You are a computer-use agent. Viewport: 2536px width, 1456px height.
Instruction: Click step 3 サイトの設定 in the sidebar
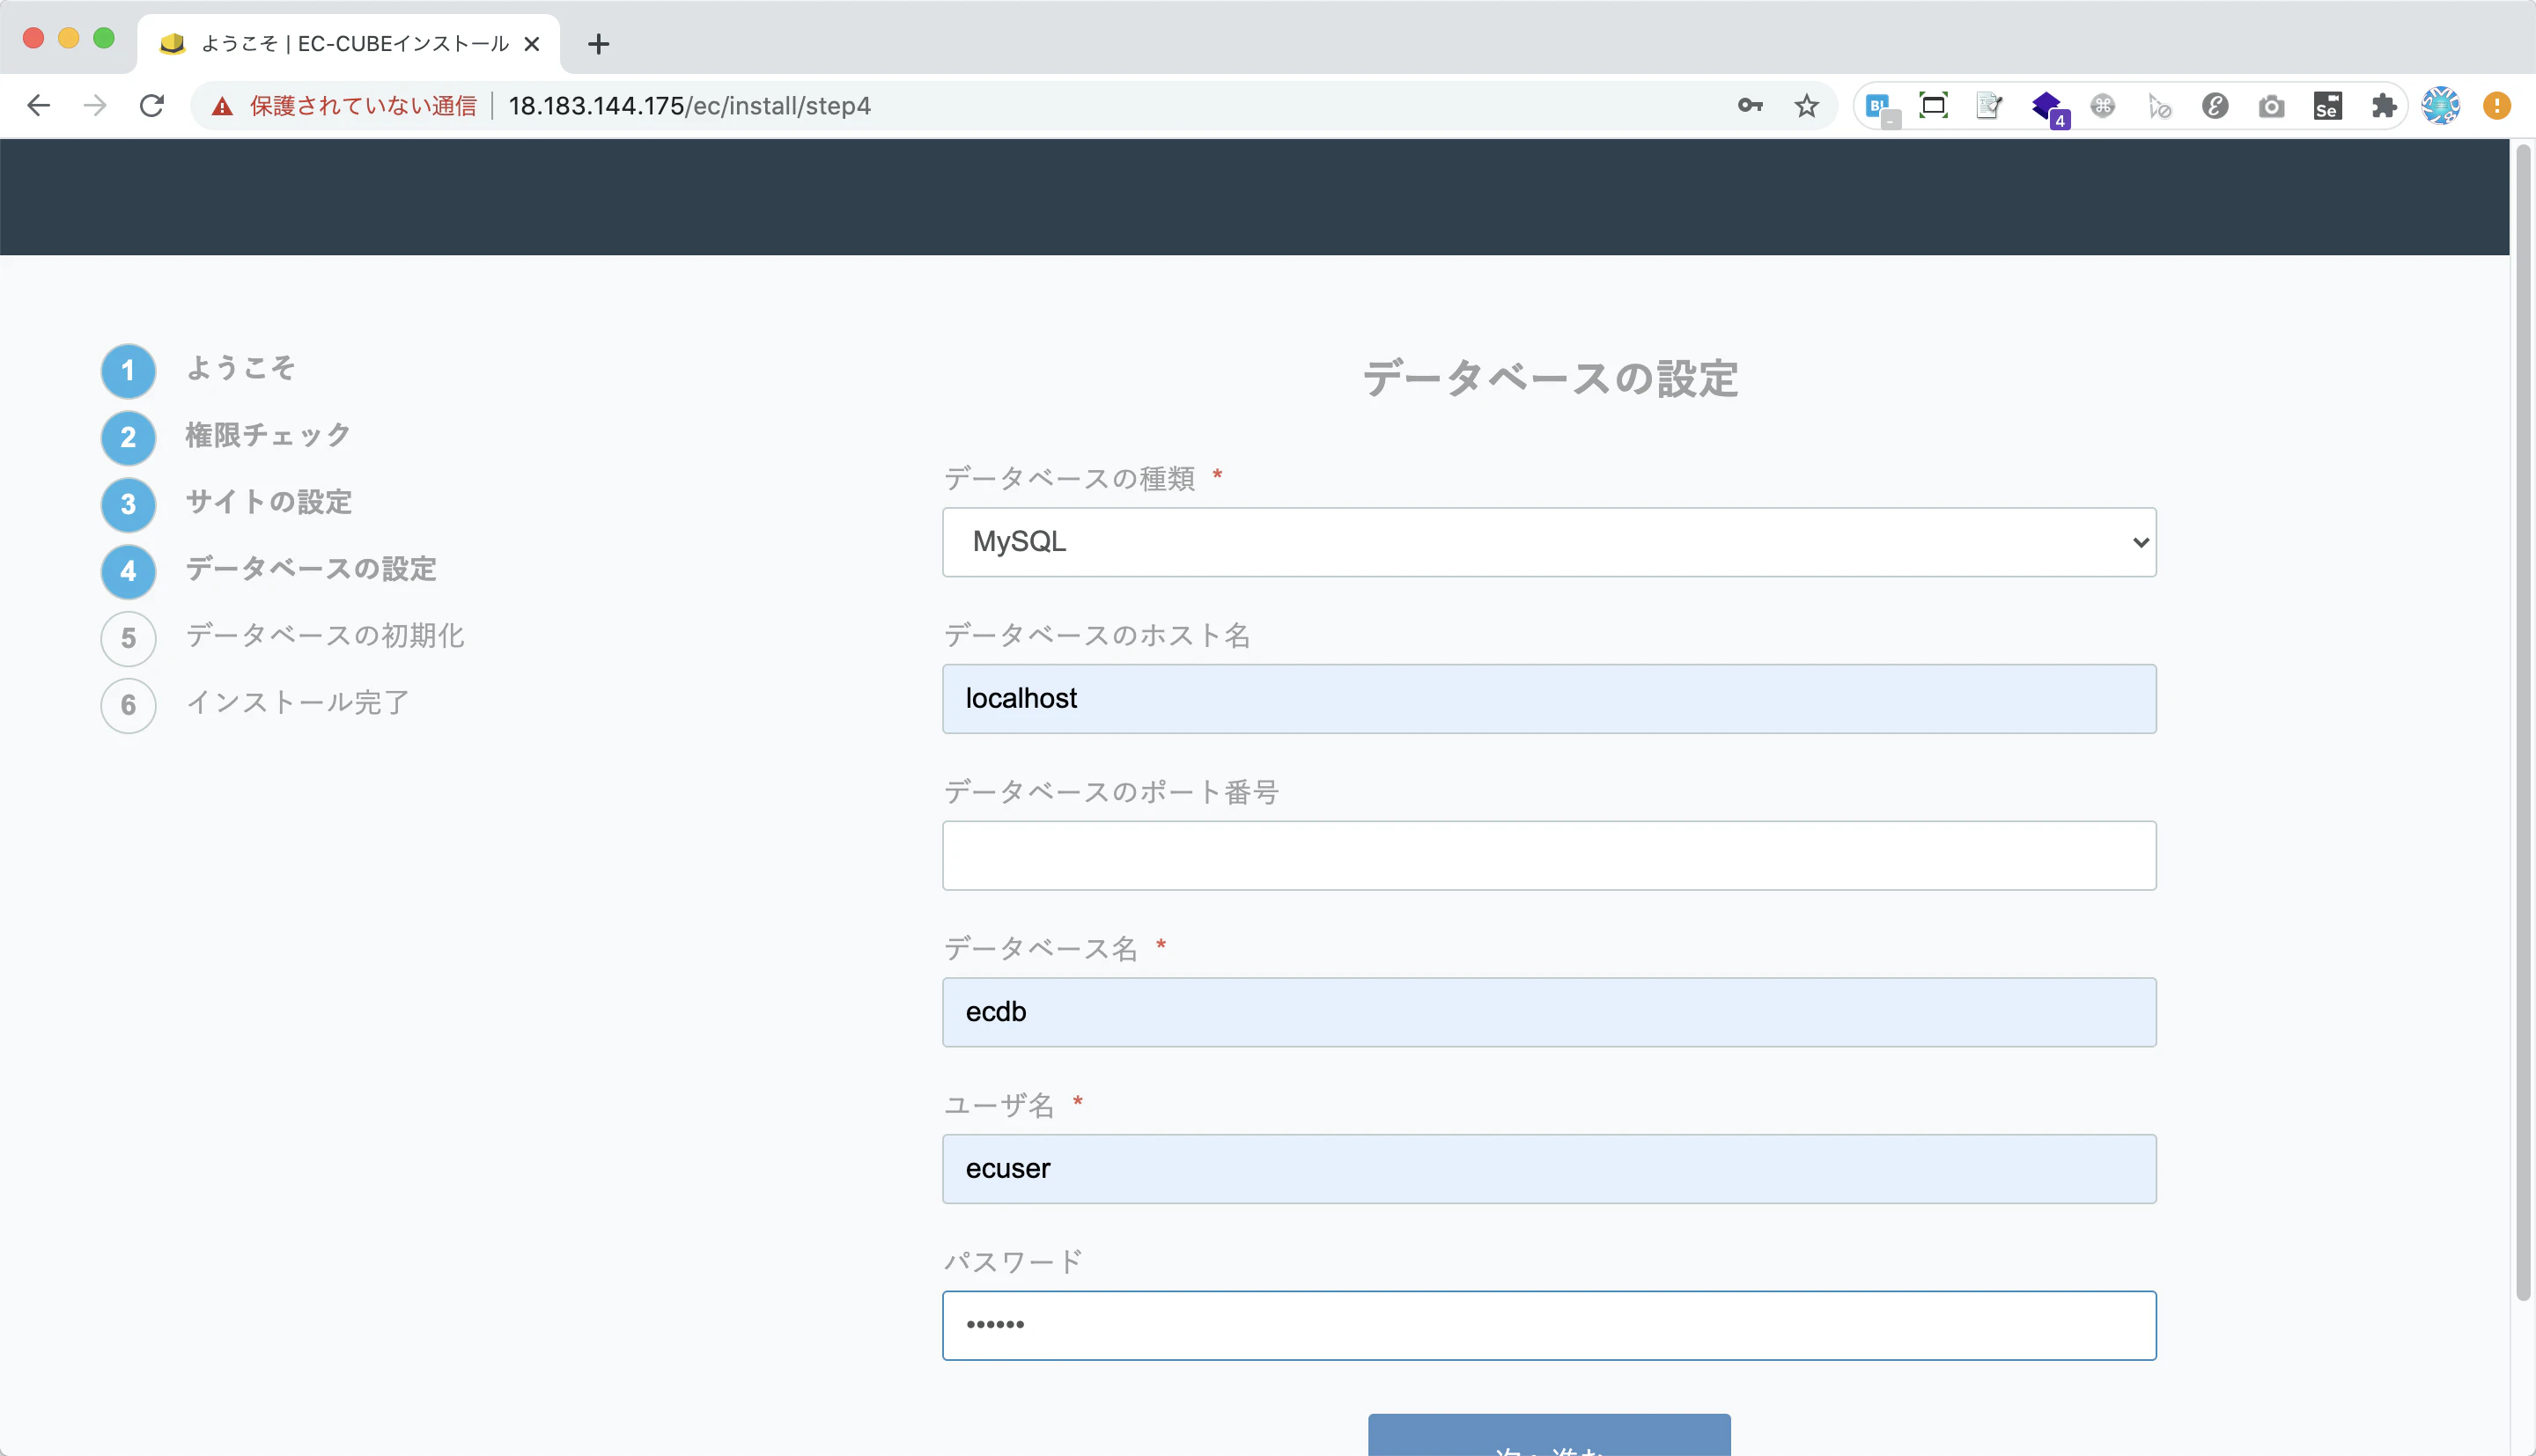pos(226,504)
